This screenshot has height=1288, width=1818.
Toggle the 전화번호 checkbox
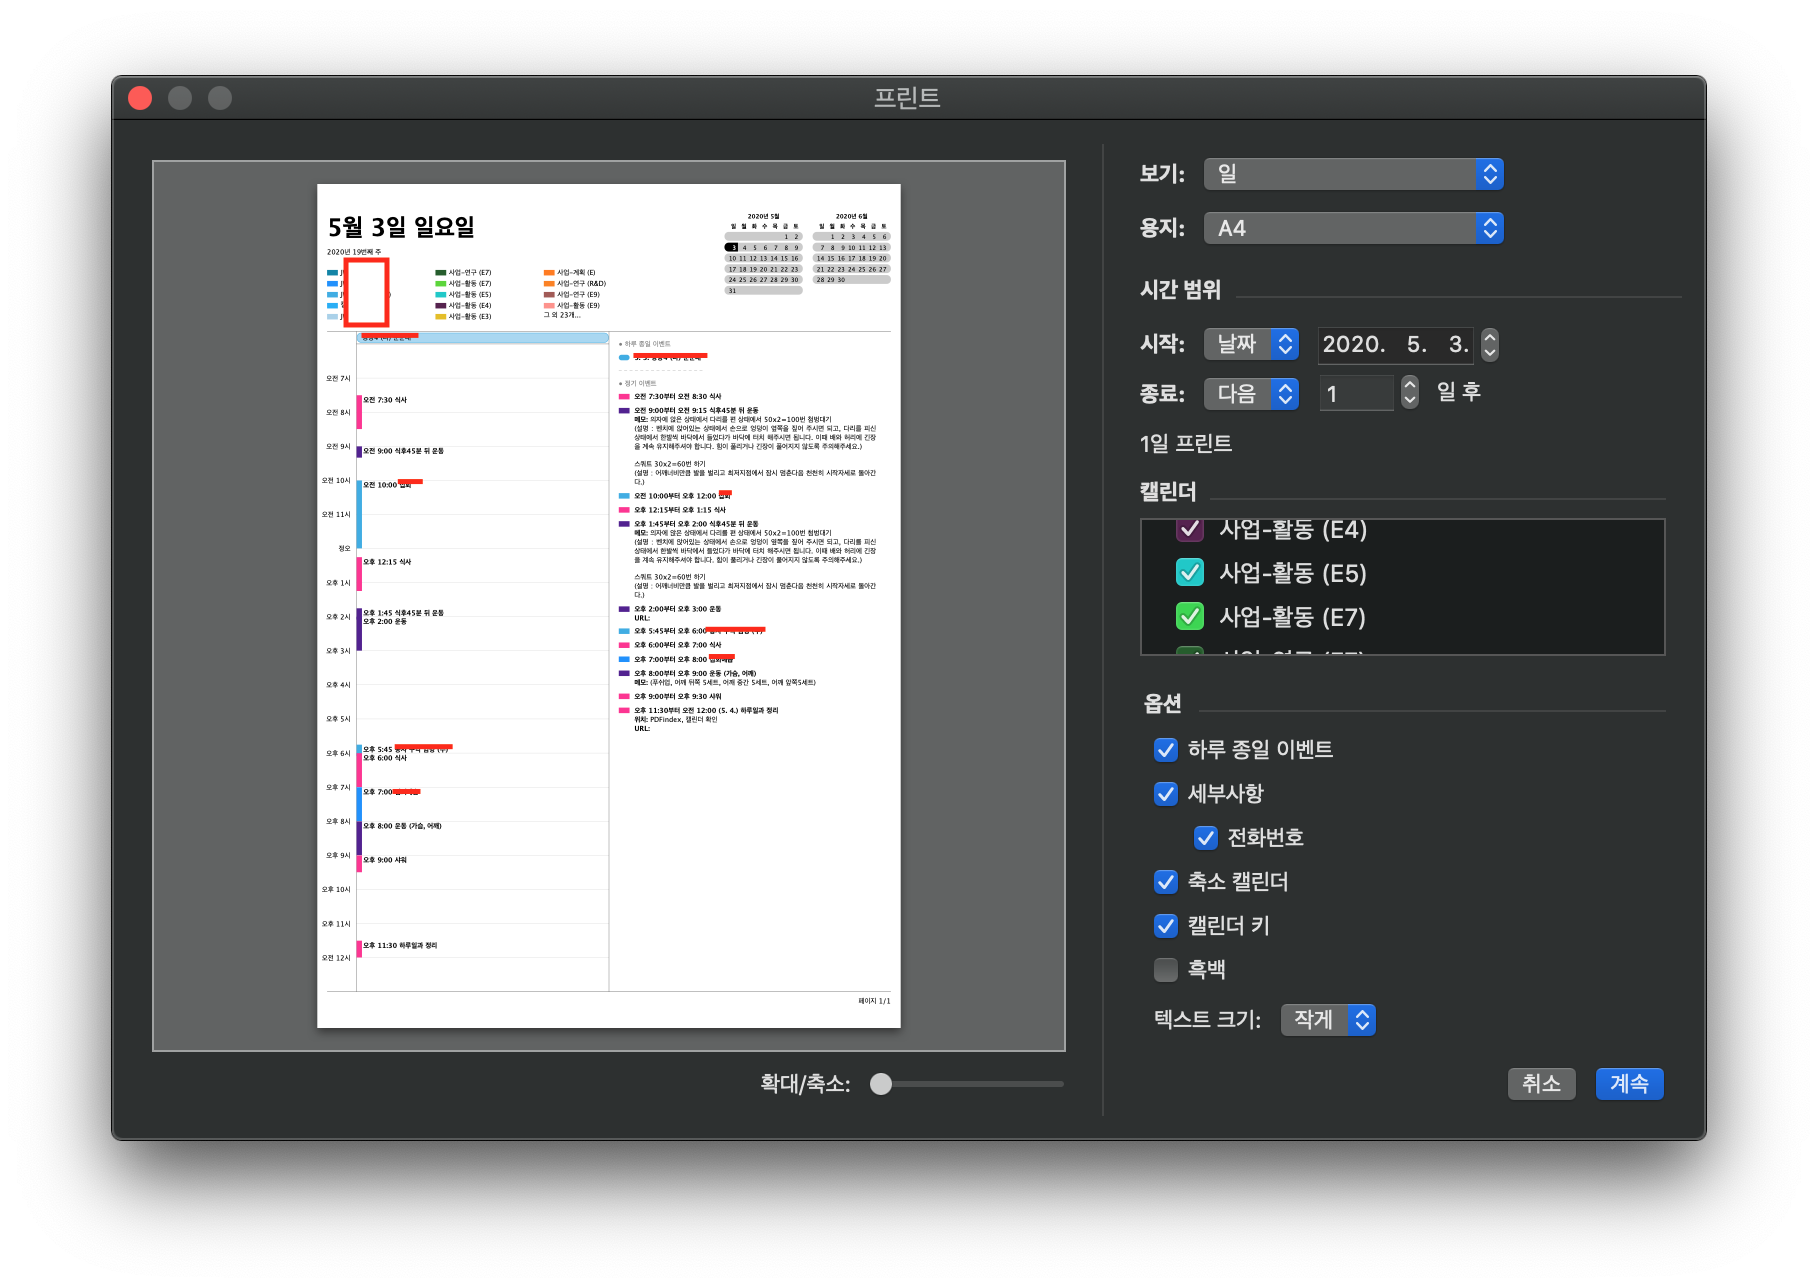(1206, 838)
